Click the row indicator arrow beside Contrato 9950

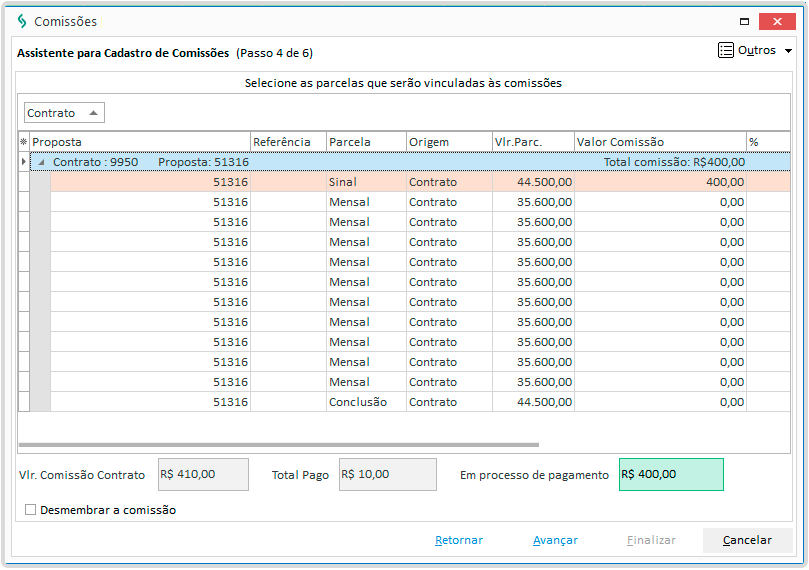tap(24, 162)
